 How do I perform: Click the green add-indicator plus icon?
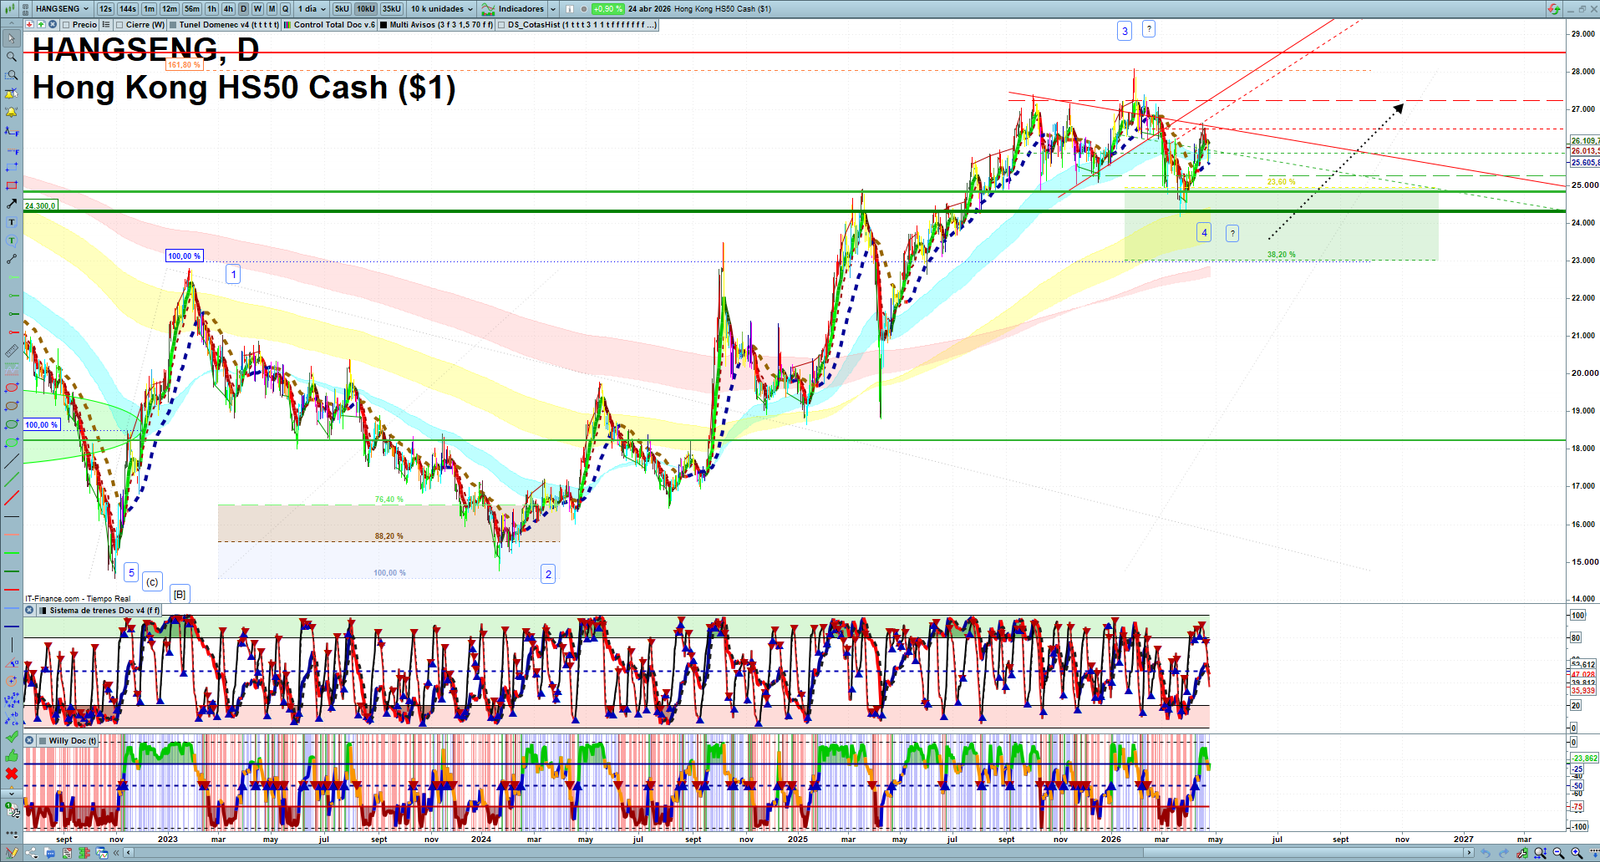(x=41, y=25)
